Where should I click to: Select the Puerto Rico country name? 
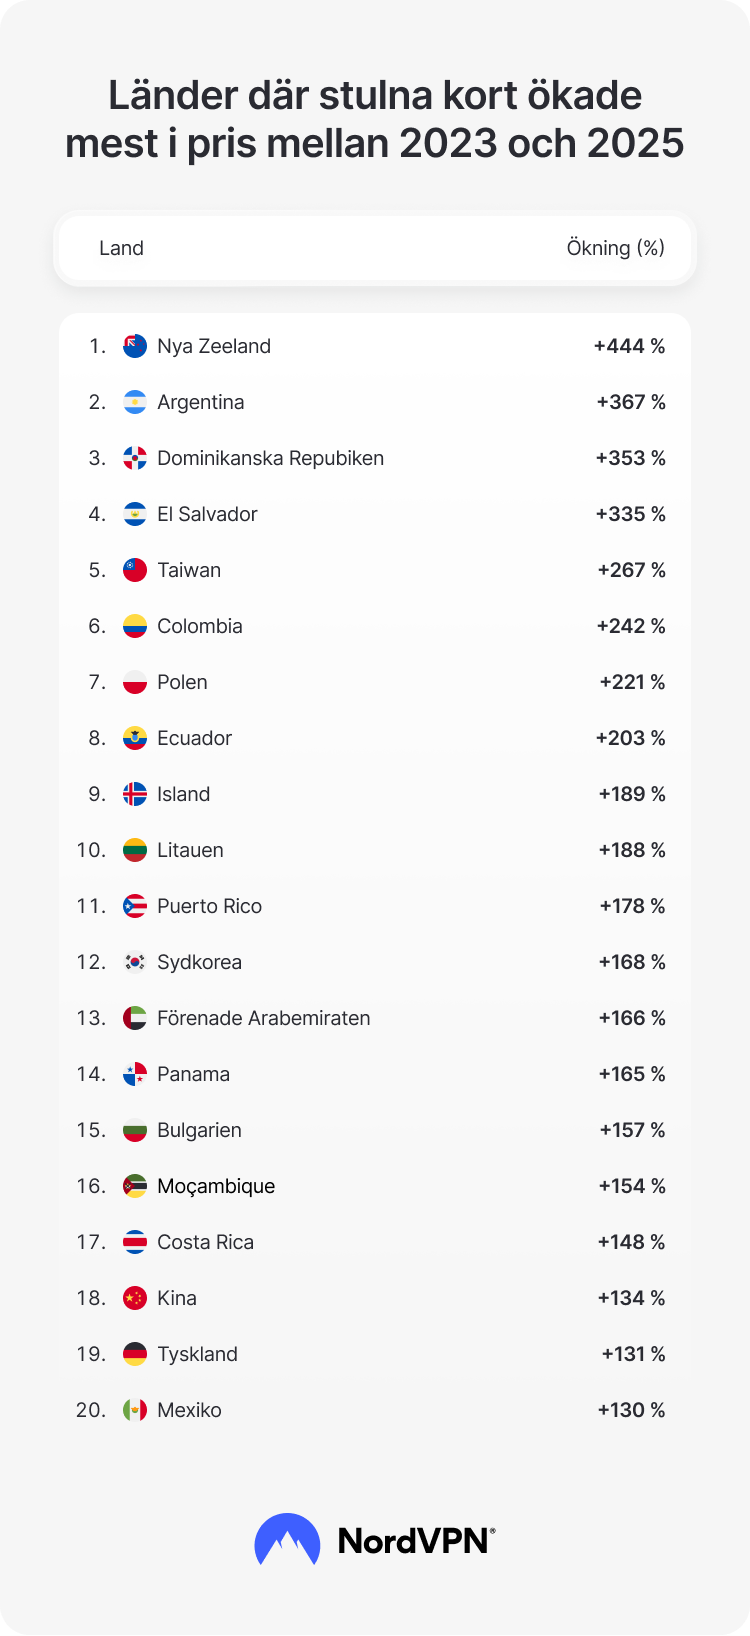click(x=210, y=906)
